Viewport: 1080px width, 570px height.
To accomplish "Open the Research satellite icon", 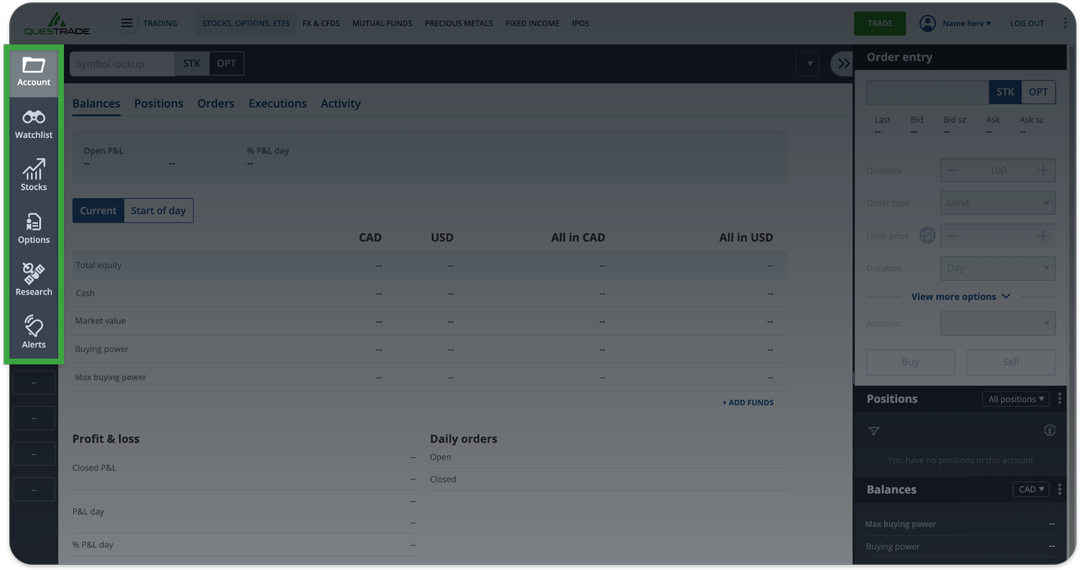I will coord(33,273).
